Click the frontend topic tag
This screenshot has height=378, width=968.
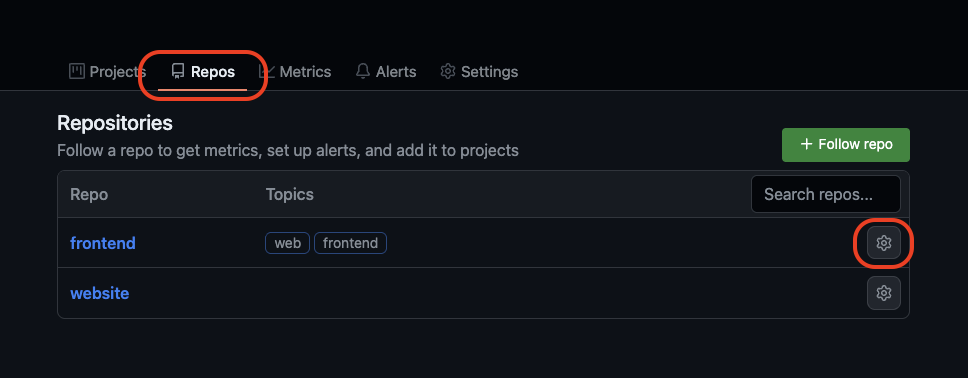click(350, 243)
